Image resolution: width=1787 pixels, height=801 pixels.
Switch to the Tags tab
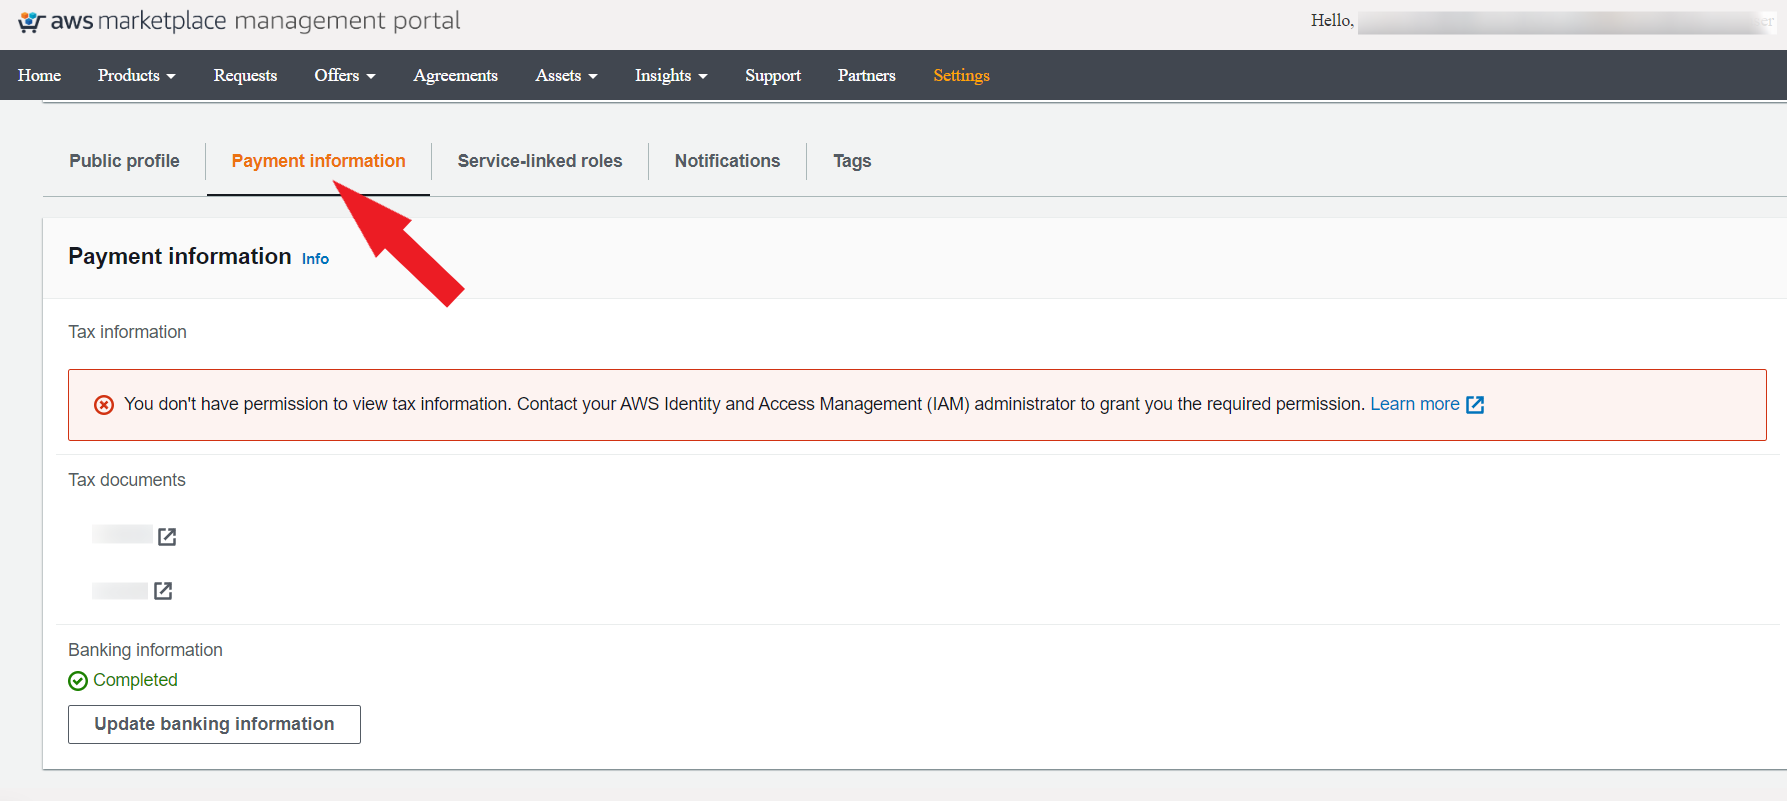852,161
